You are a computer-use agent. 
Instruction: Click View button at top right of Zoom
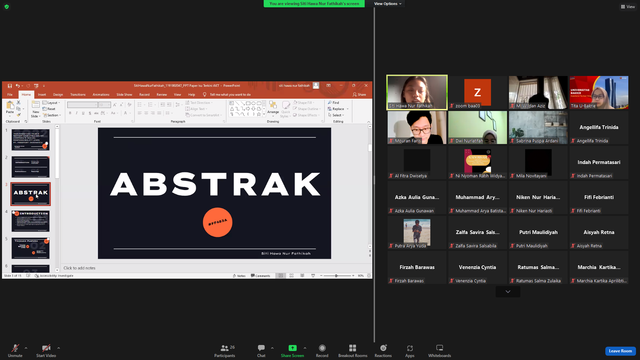point(628,7)
